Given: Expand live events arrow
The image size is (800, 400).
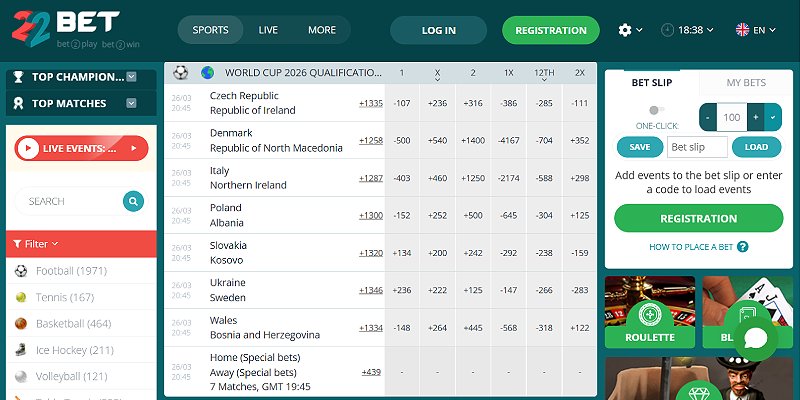Looking at the screenshot, I should pos(134,148).
